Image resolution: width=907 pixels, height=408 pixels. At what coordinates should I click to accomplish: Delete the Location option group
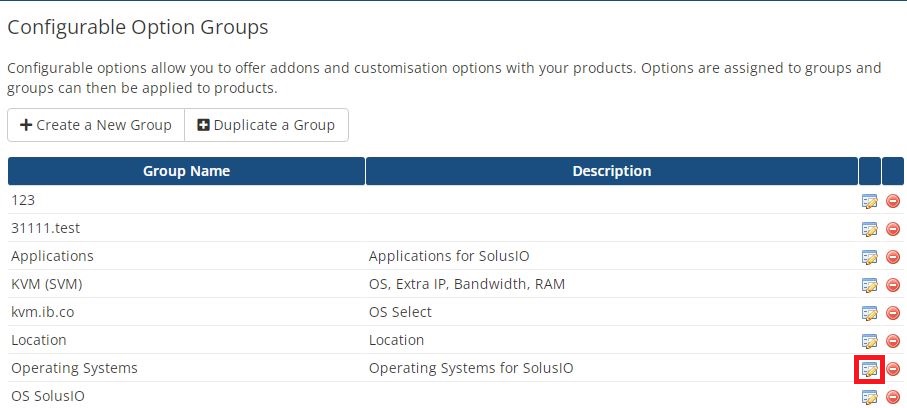[893, 341]
